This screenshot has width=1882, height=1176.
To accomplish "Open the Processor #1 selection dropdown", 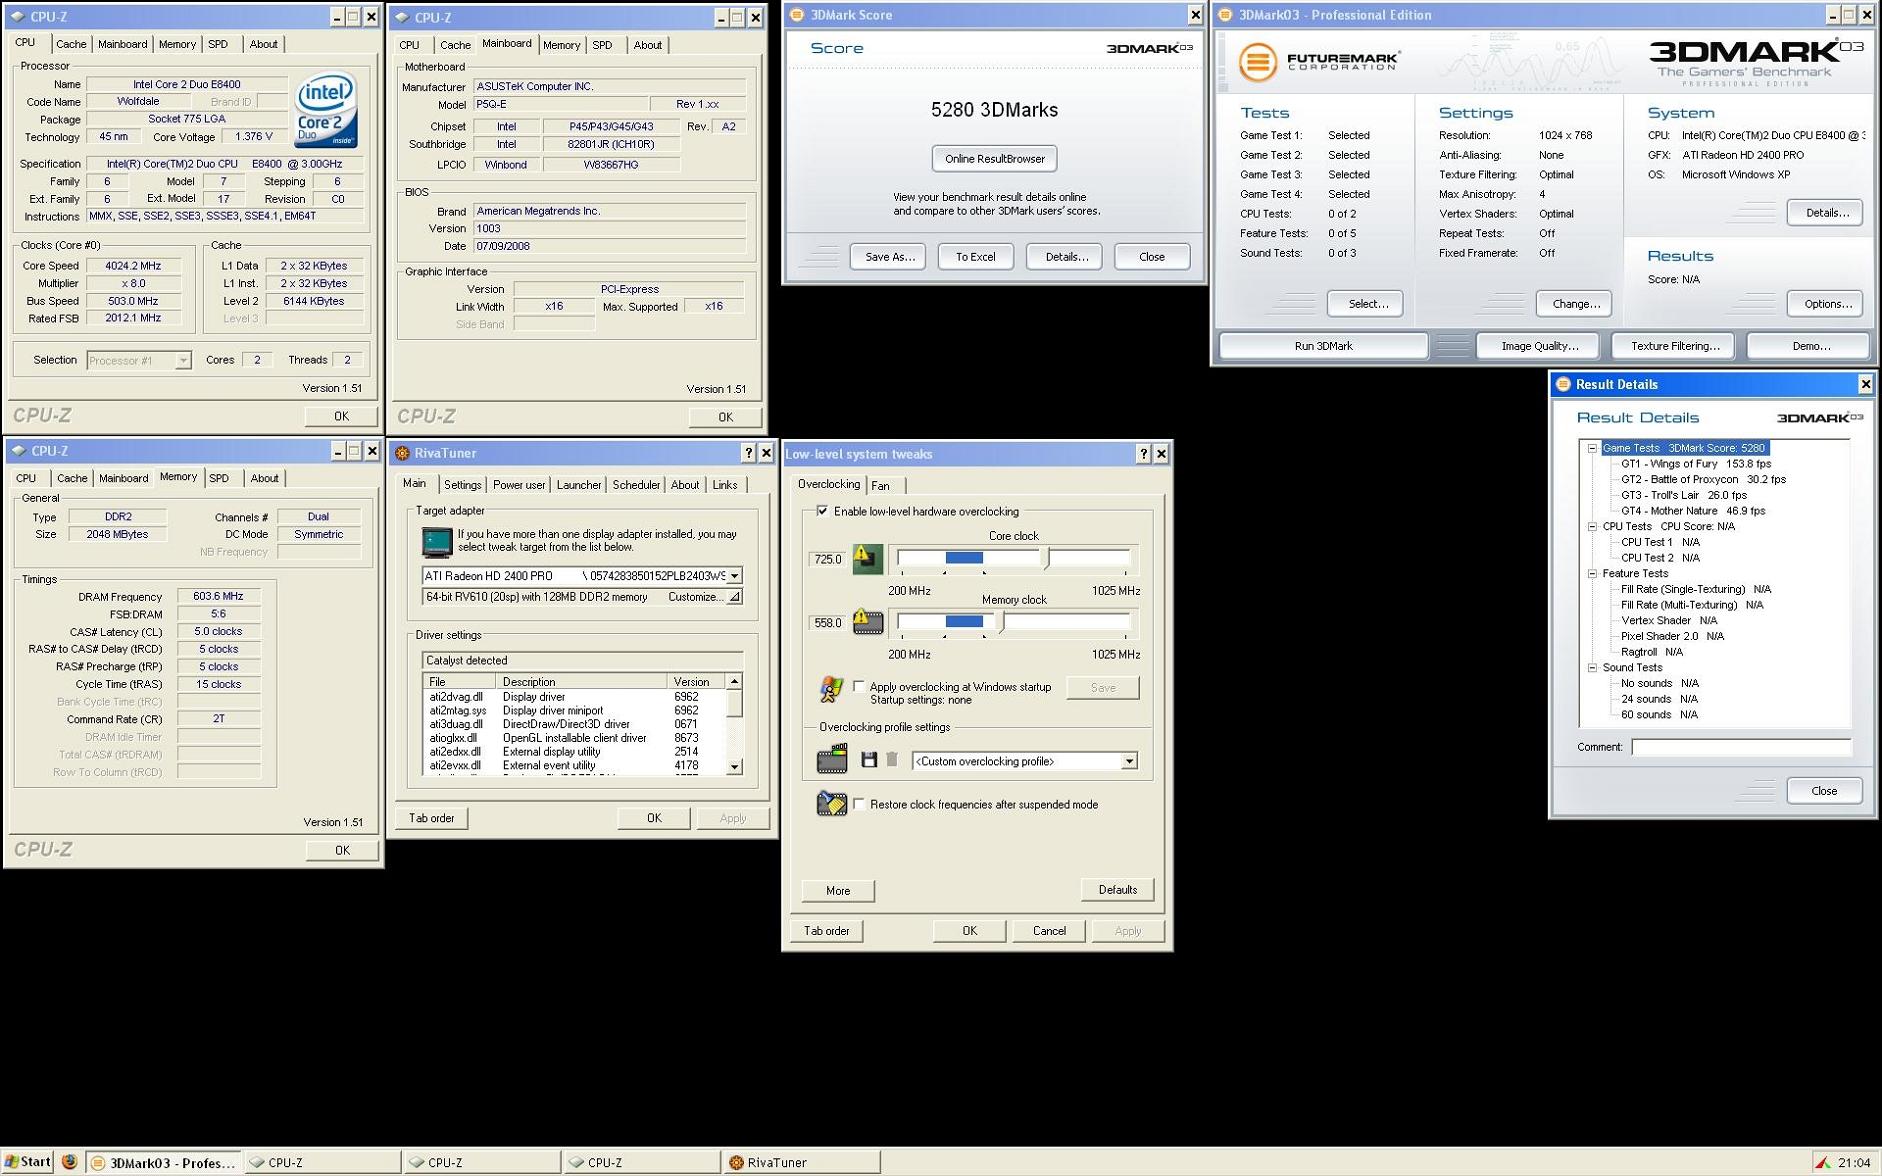I will point(183,360).
